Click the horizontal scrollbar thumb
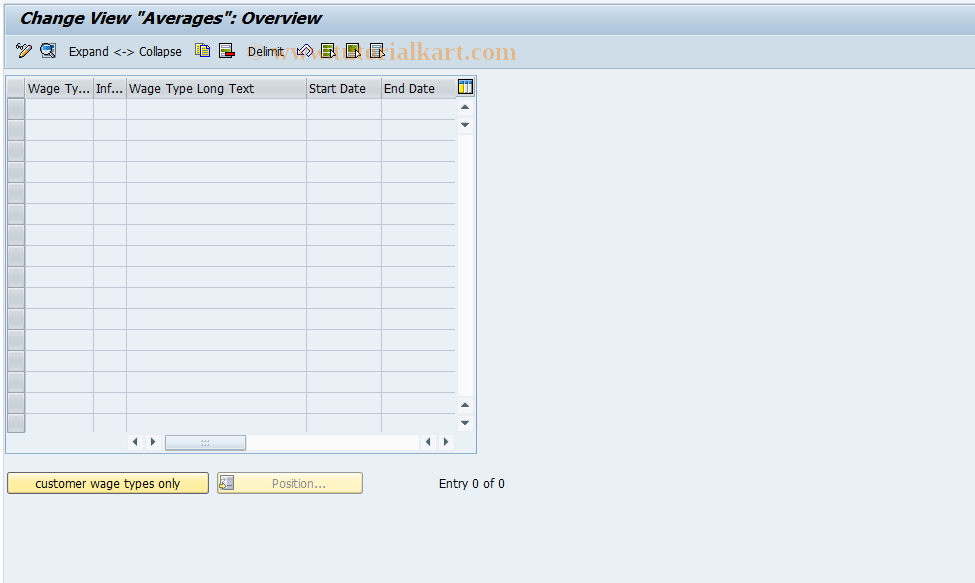Image resolution: width=975 pixels, height=583 pixels. pyautogui.click(x=205, y=443)
